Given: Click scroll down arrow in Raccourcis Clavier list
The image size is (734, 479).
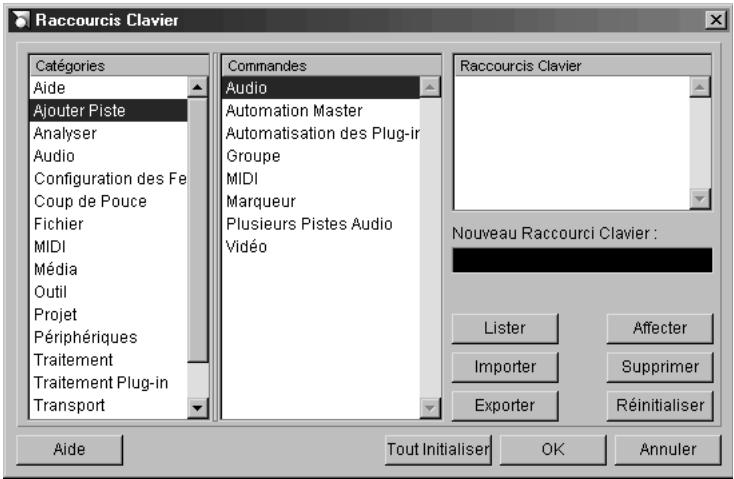Looking at the screenshot, I should pos(700,199).
